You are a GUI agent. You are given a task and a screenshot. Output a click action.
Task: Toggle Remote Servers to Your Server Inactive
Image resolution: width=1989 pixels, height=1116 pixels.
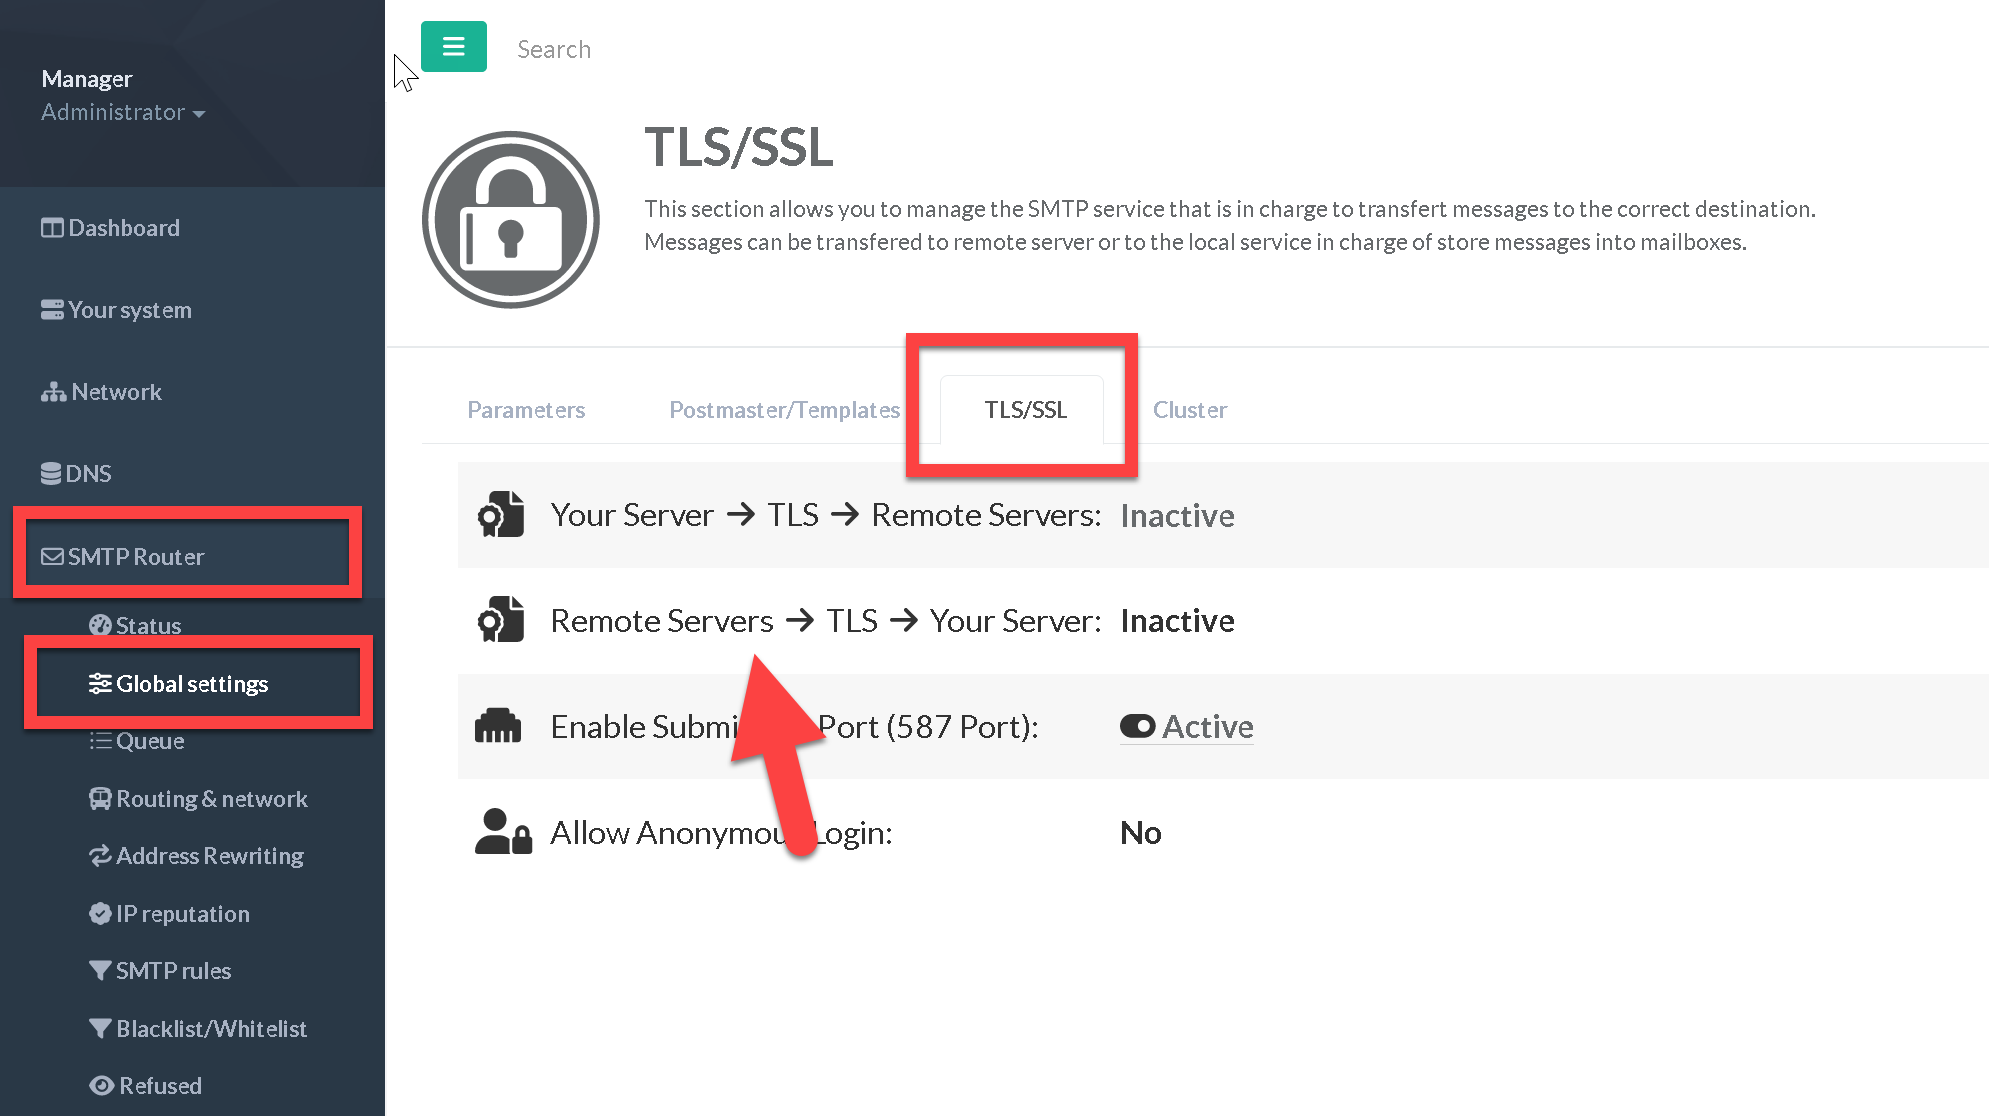(x=1177, y=621)
